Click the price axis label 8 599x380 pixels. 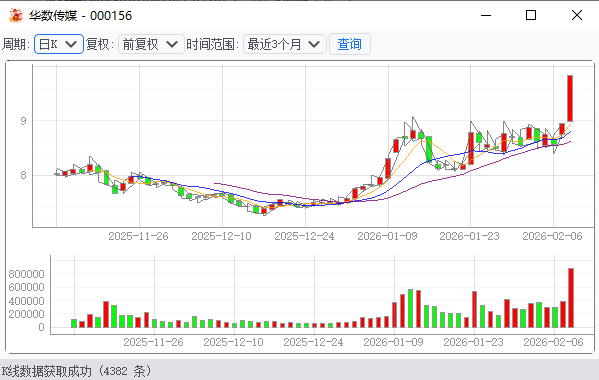point(23,175)
